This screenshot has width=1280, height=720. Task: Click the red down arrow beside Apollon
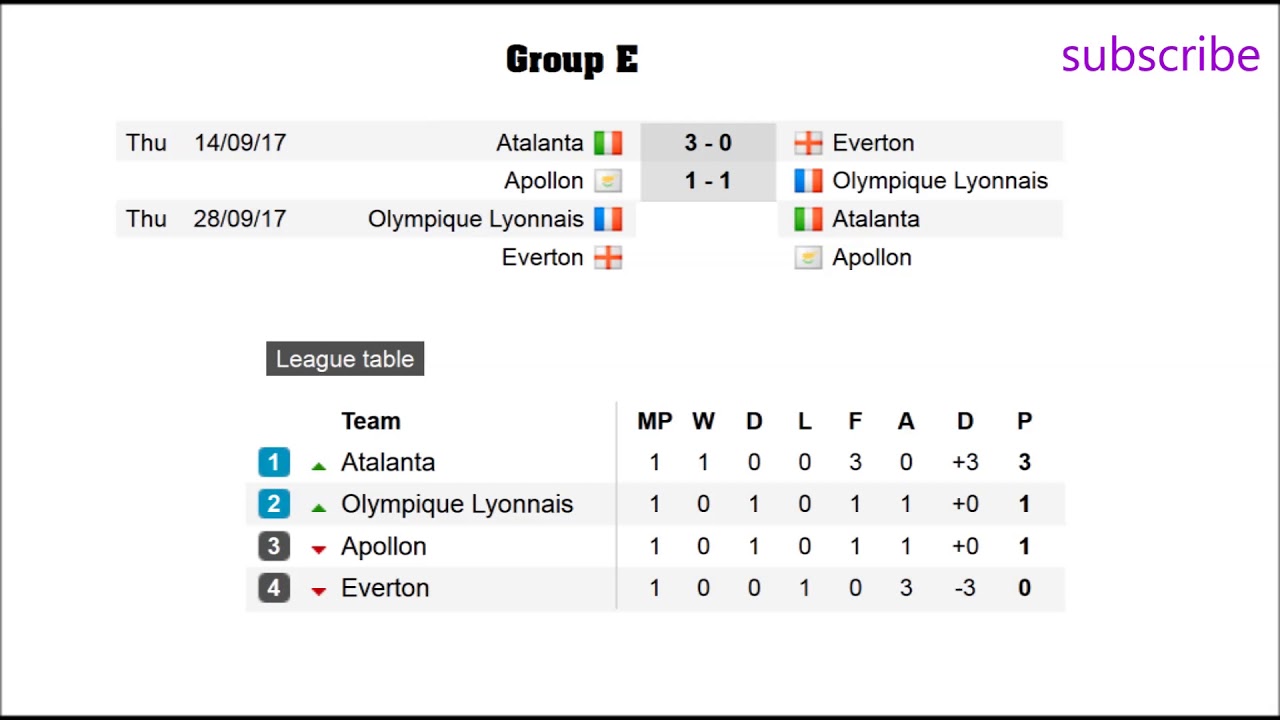click(x=319, y=549)
